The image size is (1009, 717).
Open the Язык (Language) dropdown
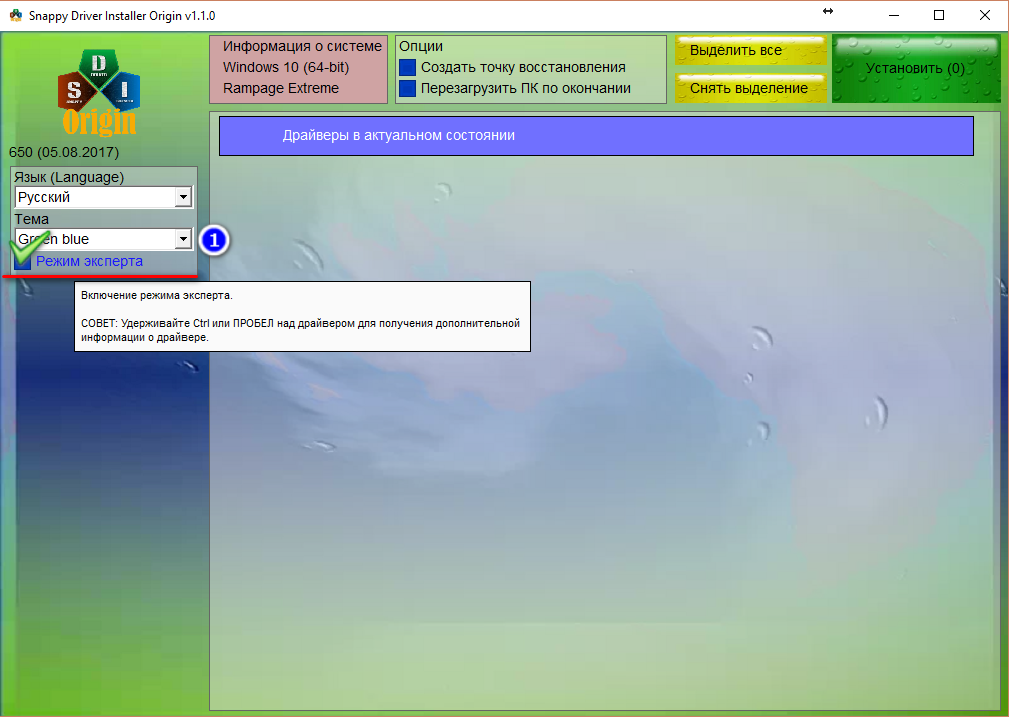tap(182, 198)
